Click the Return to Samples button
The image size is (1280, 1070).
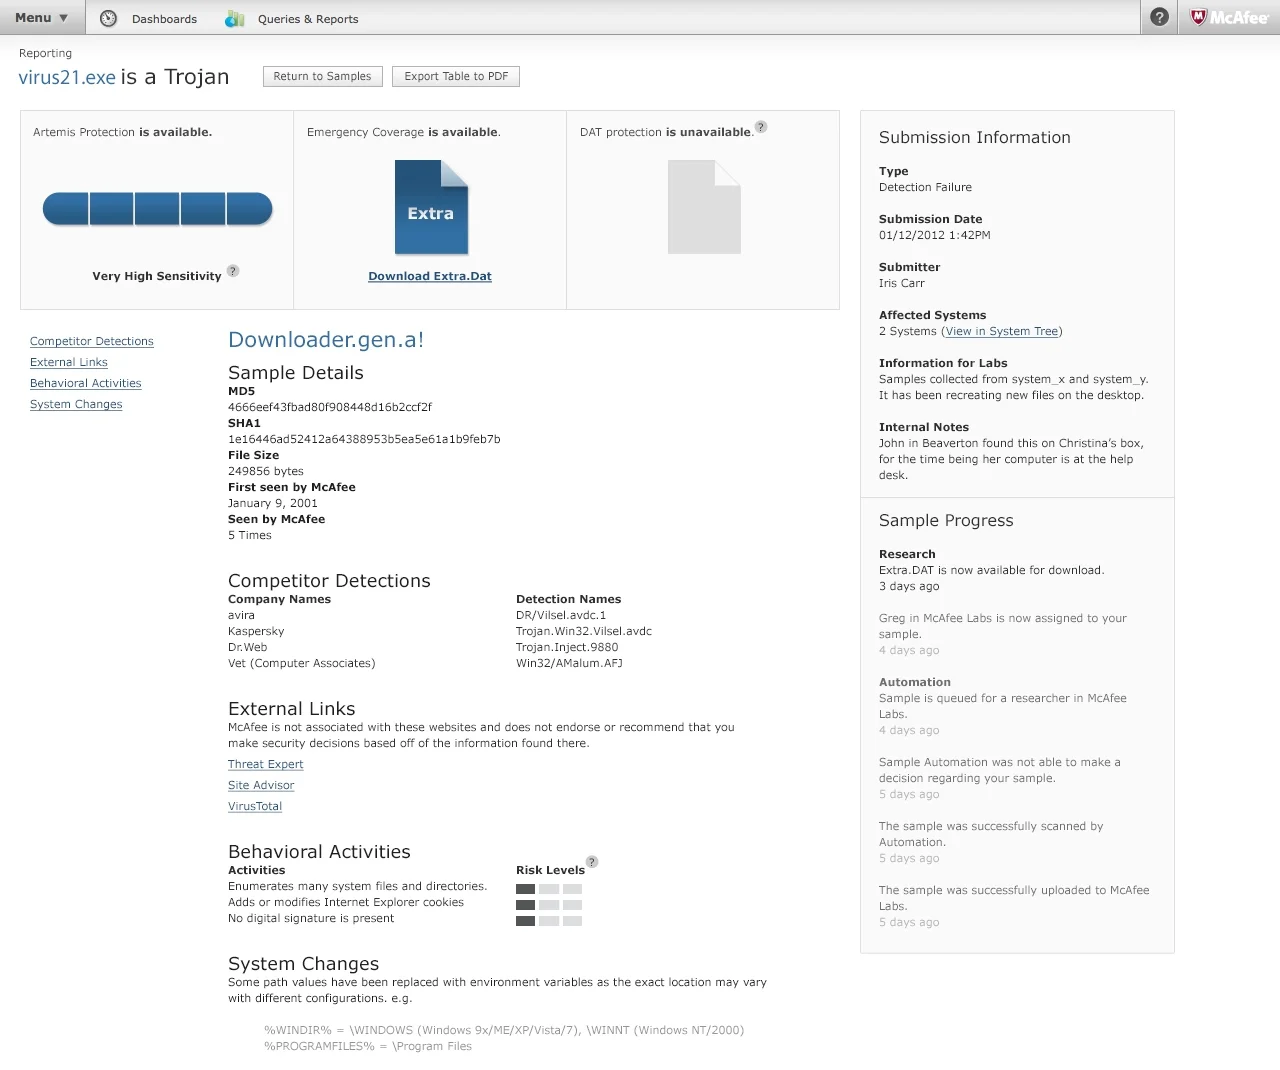tap(322, 76)
